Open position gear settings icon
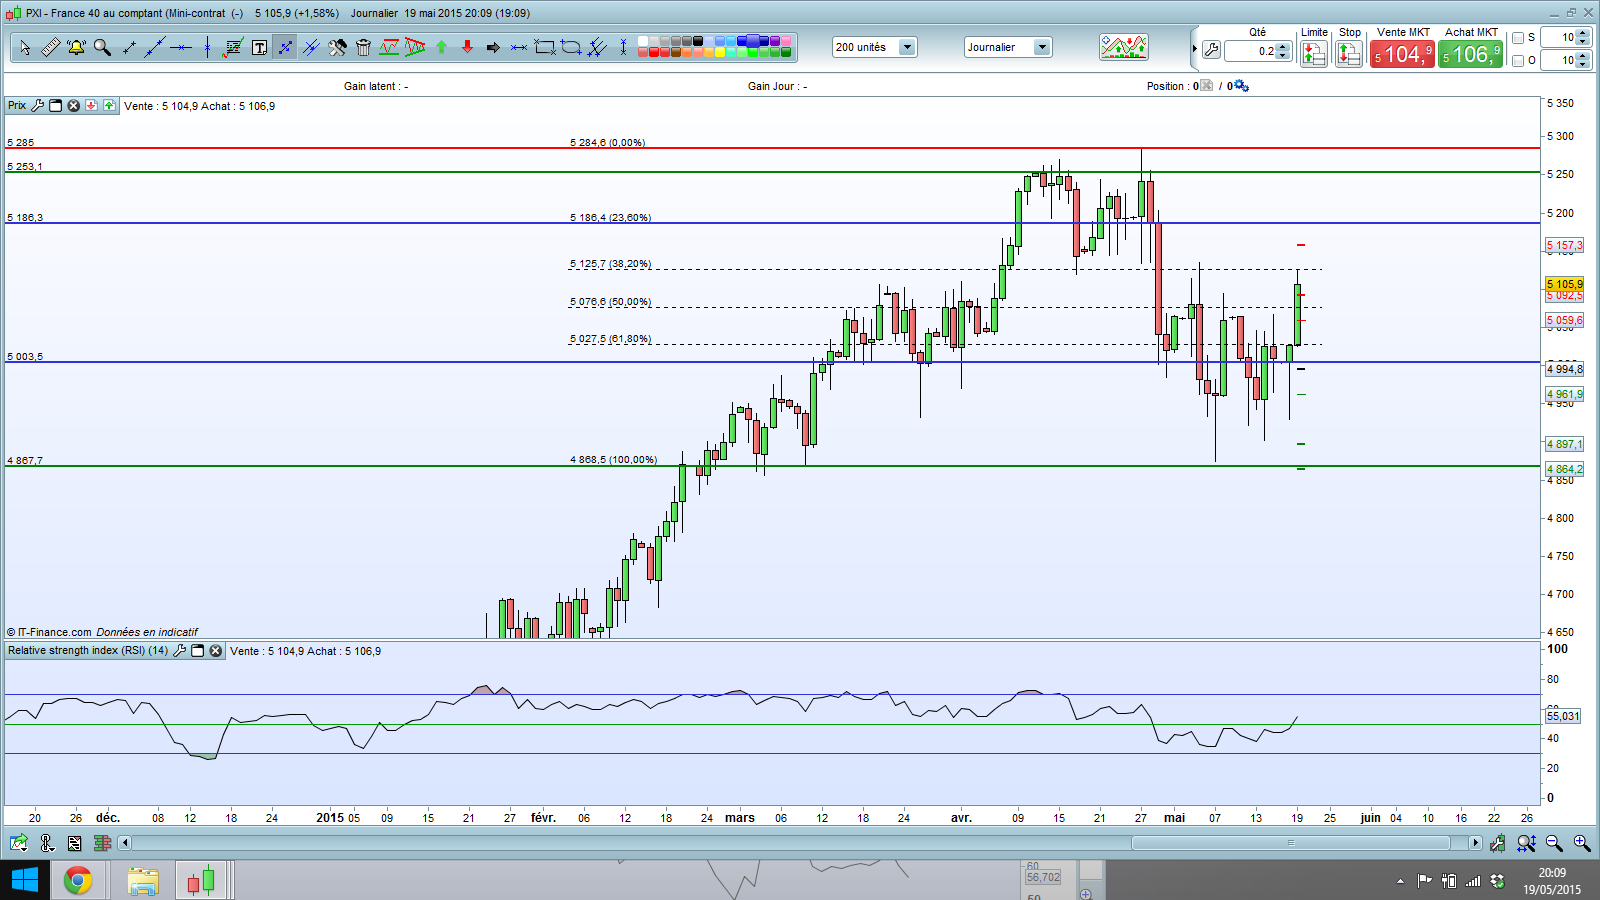The height and width of the screenshot is (900, 1600). coord(1241,86)
